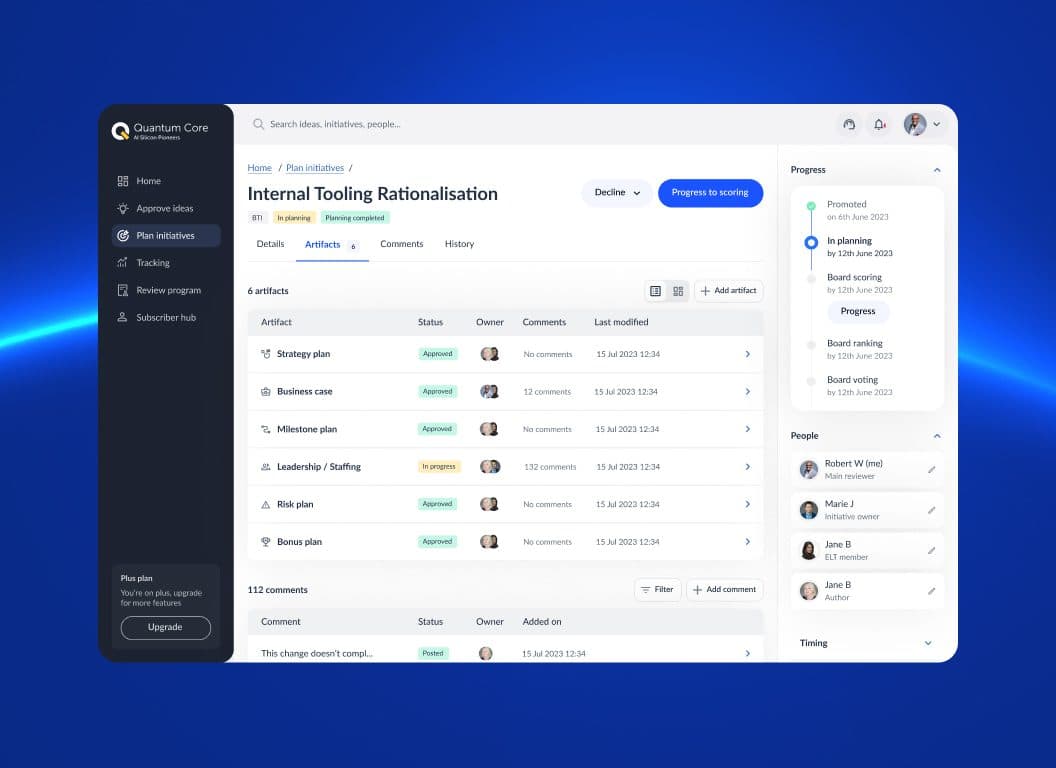Click the Quantum Core logo icon
This screenshot has width=1056, height=768.
tap(120, 131)
